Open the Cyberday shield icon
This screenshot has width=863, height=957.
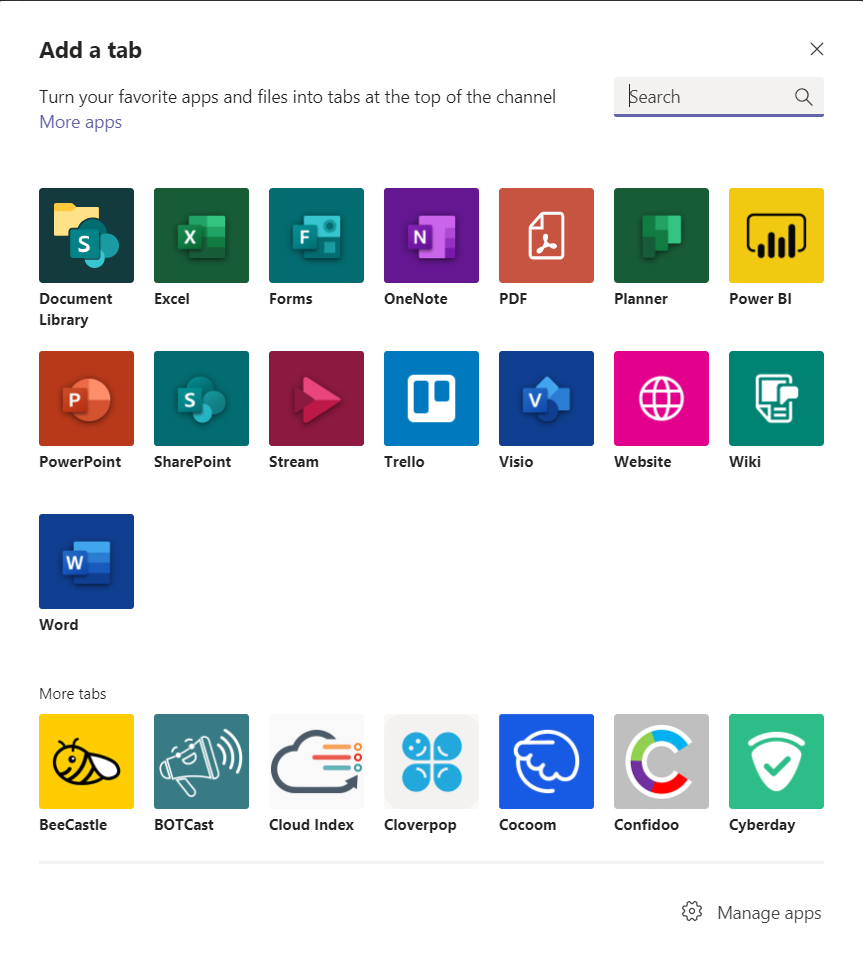(x=776, y=761)
